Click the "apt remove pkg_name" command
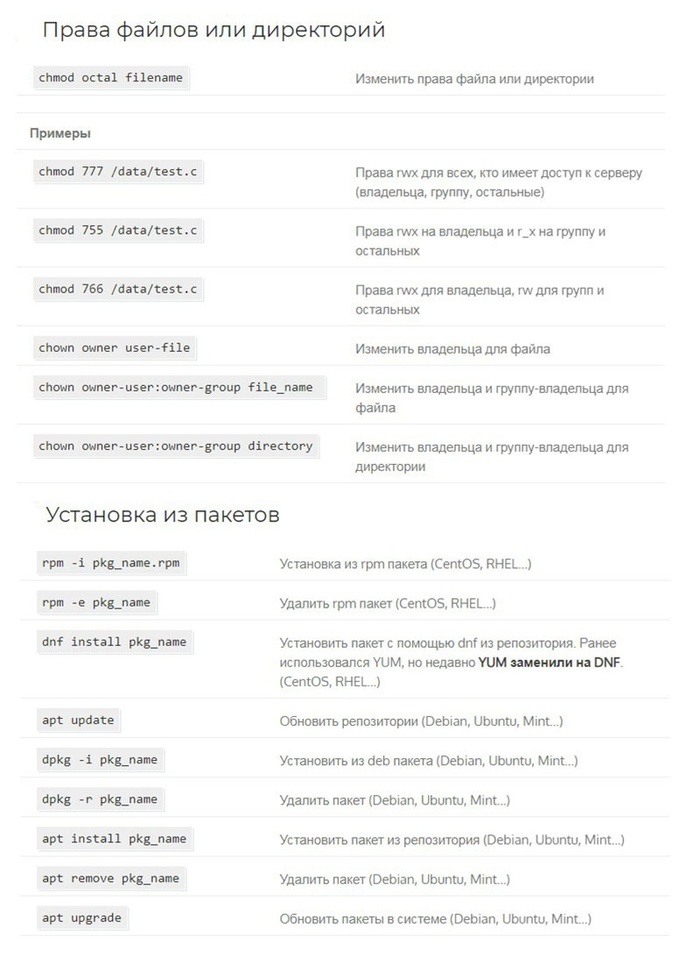Screen dimensions: 700x956 110,878
